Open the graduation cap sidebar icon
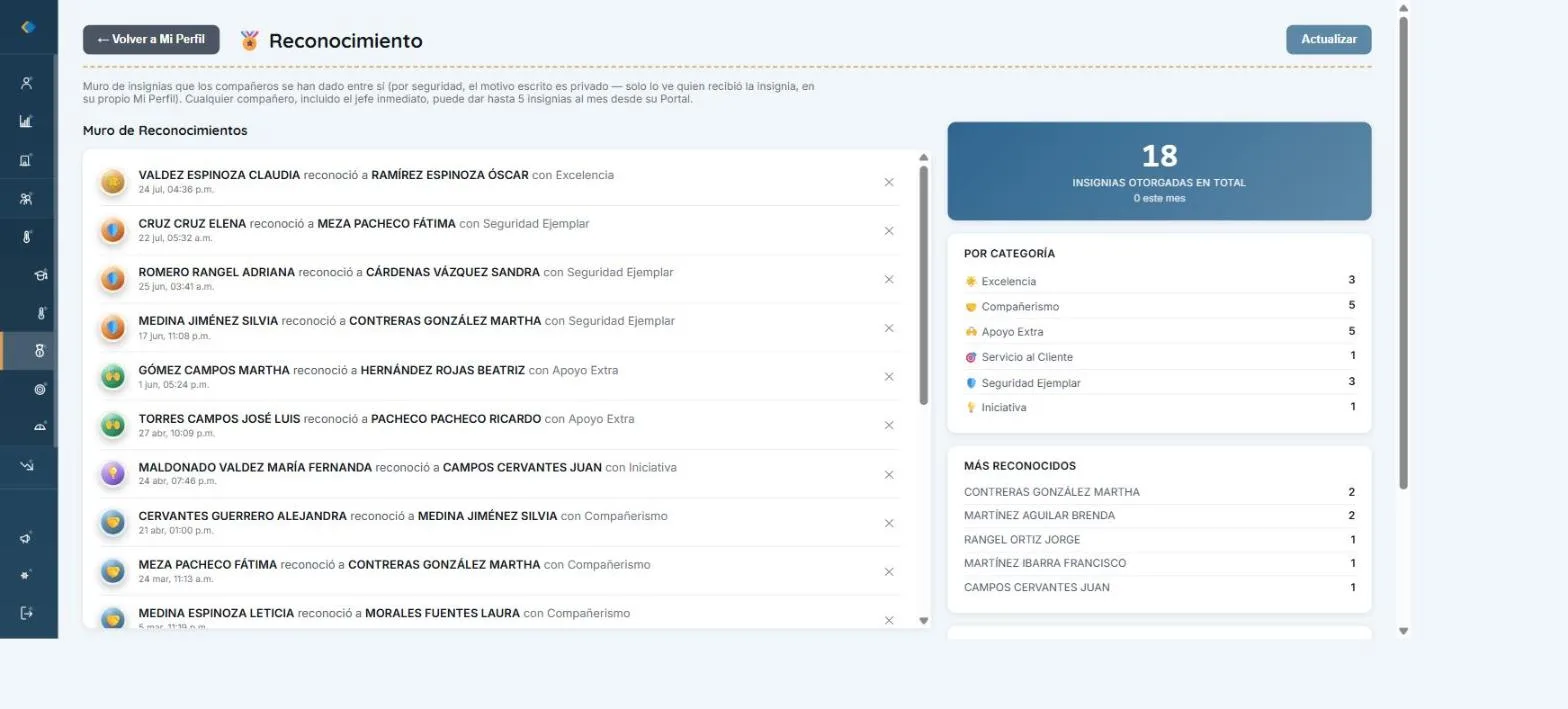 [40, 275]
